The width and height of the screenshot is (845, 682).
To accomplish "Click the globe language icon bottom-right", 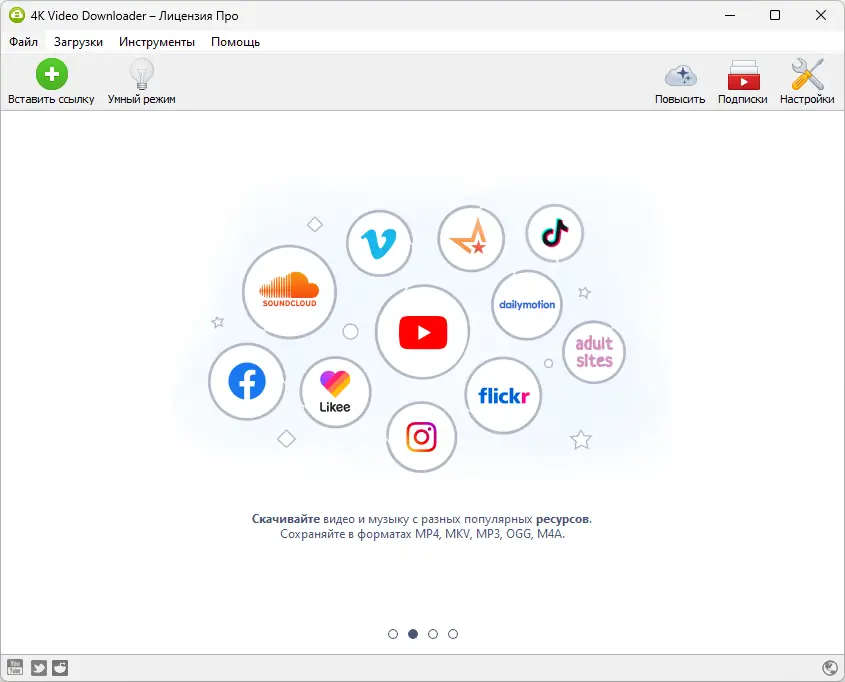I will tap(829, 666).
